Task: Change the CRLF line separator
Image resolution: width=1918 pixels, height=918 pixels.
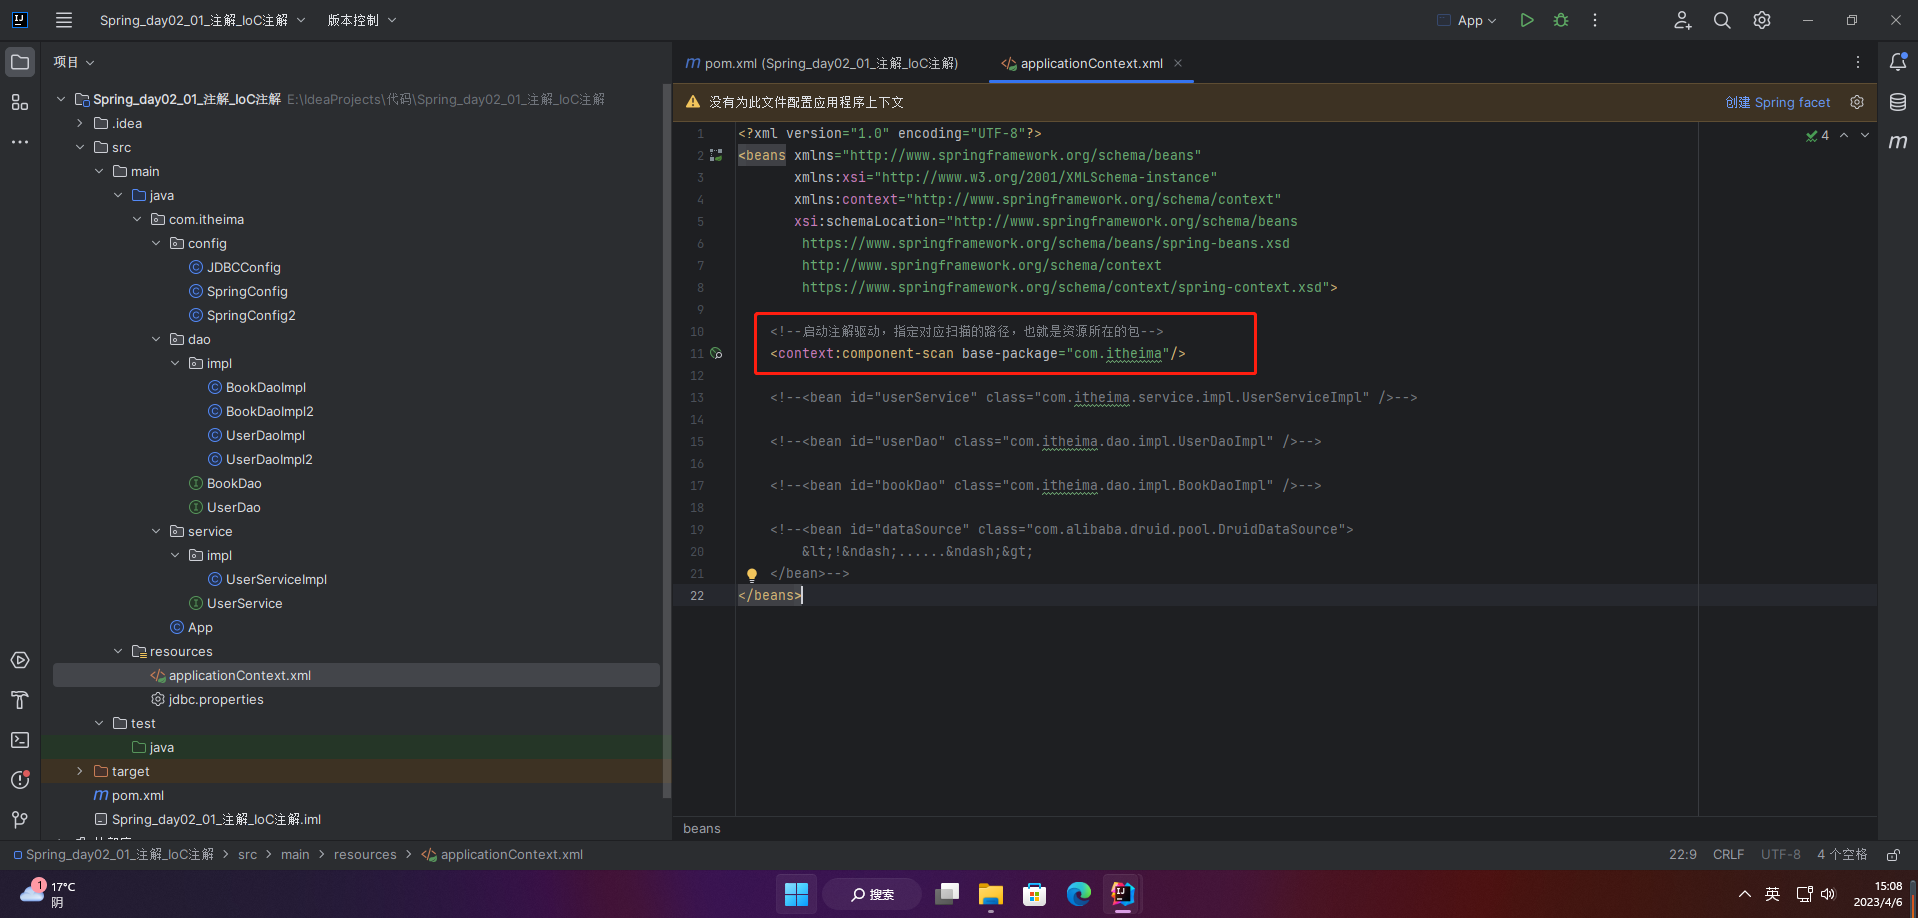Action: tap(1728, 855)
